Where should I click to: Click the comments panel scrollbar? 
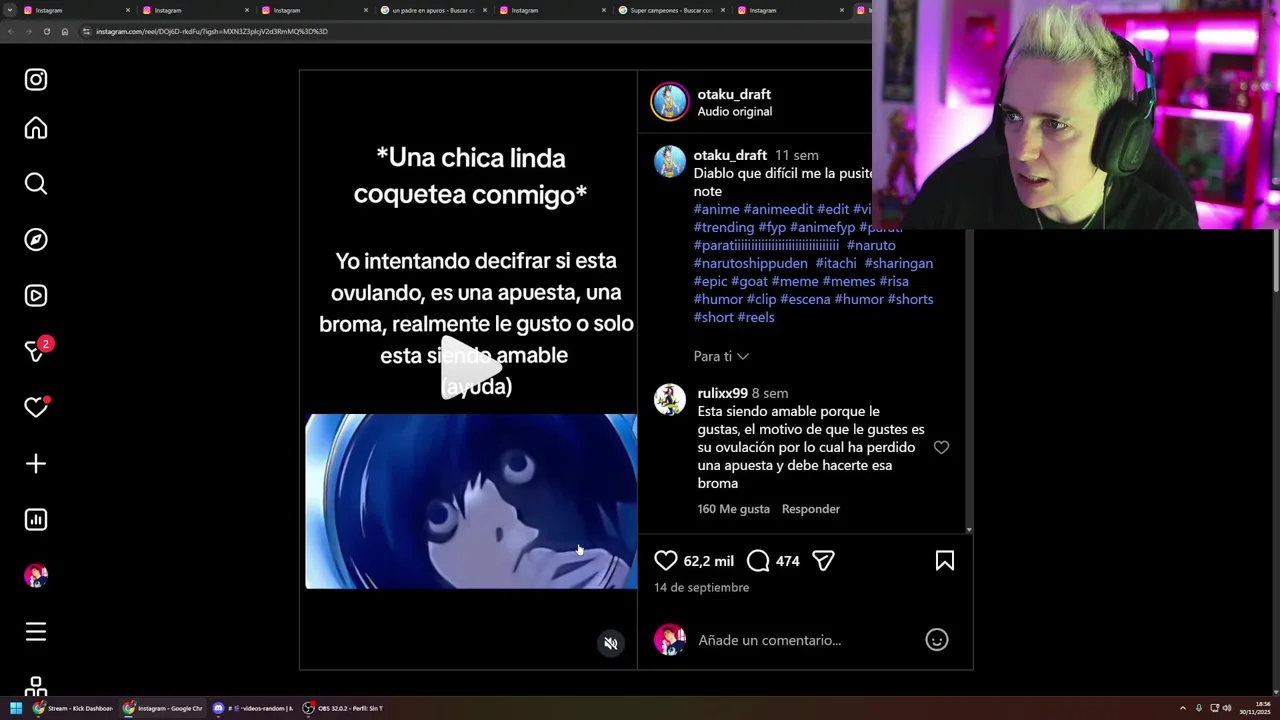[968, 380]
